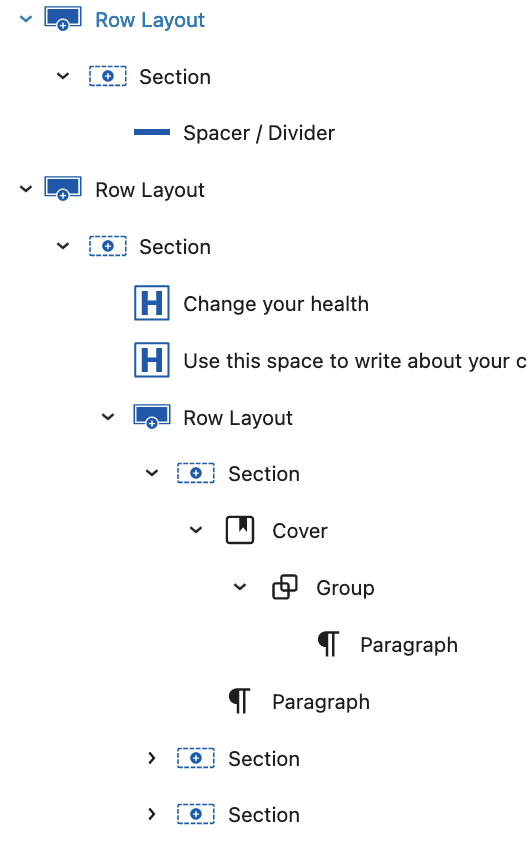The image size is (532, 848).
Task: Select the Cover block label
Action: (300, 531)
